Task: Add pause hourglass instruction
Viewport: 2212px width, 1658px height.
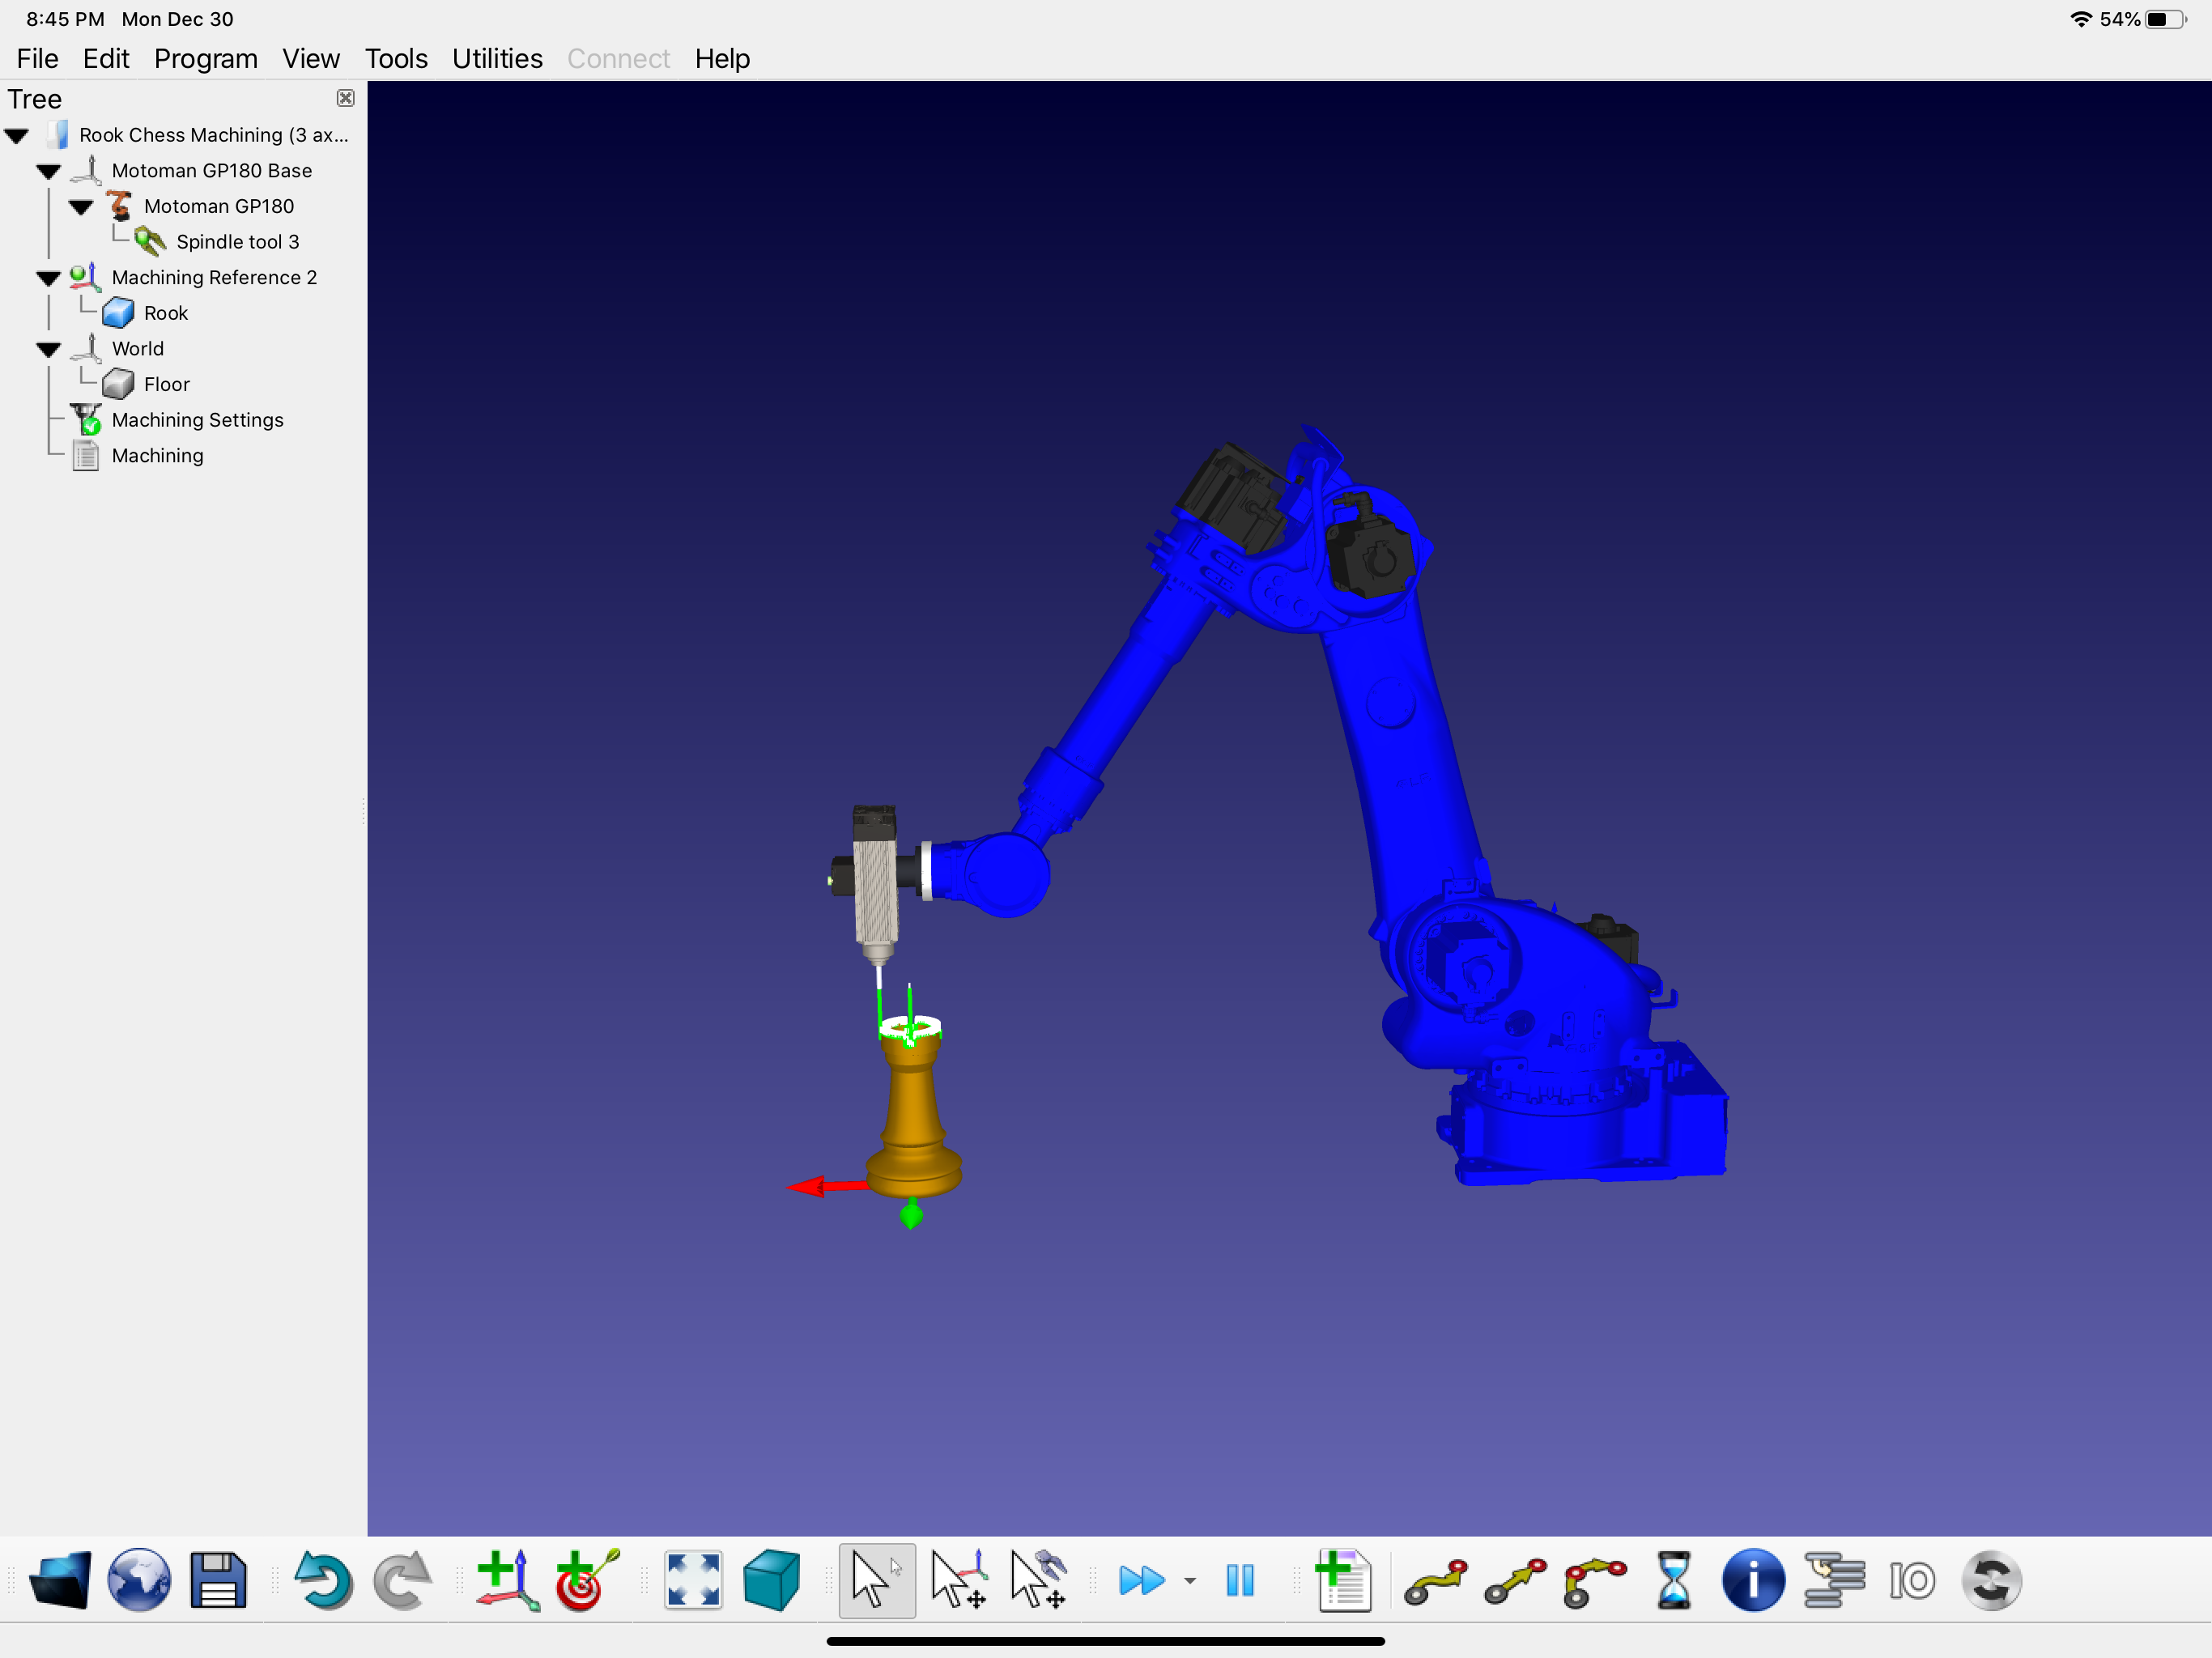Action: tap(1673, 1580)
